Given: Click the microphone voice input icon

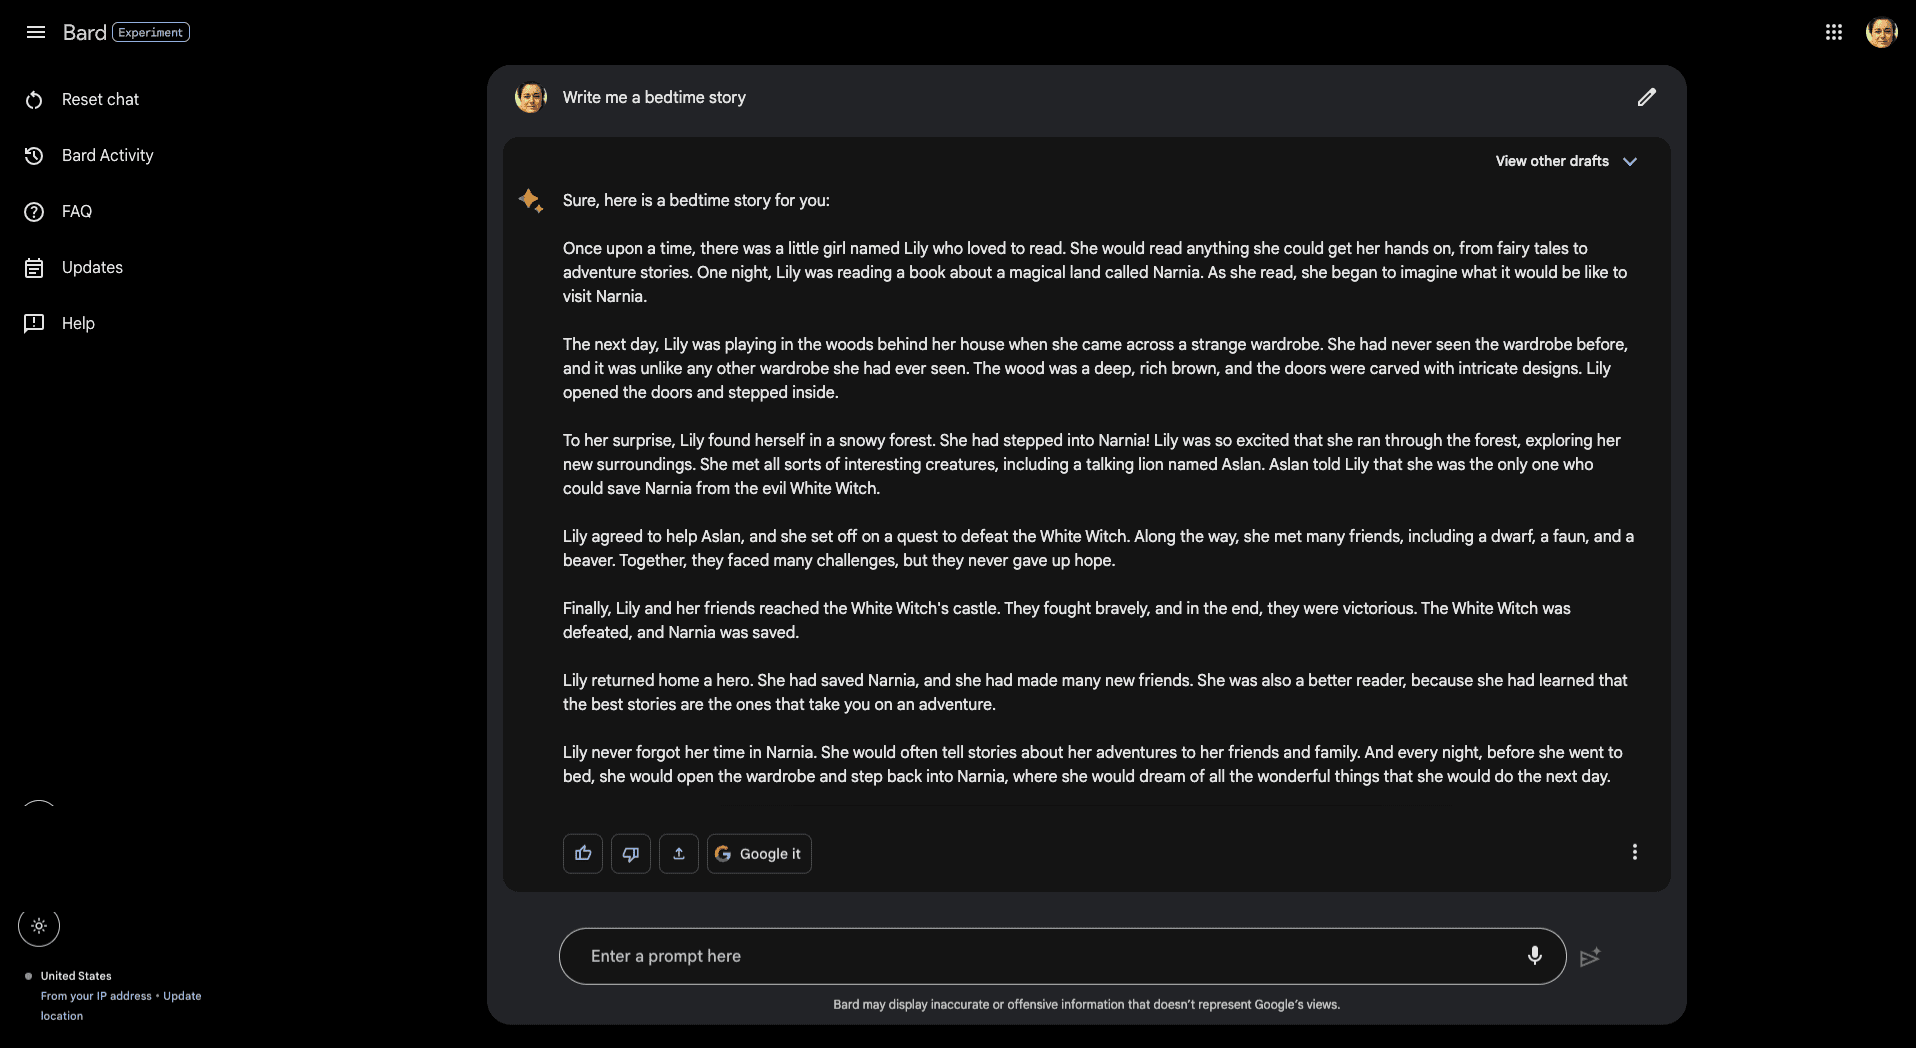Looking at the screenshot, I should point(1534,956).
